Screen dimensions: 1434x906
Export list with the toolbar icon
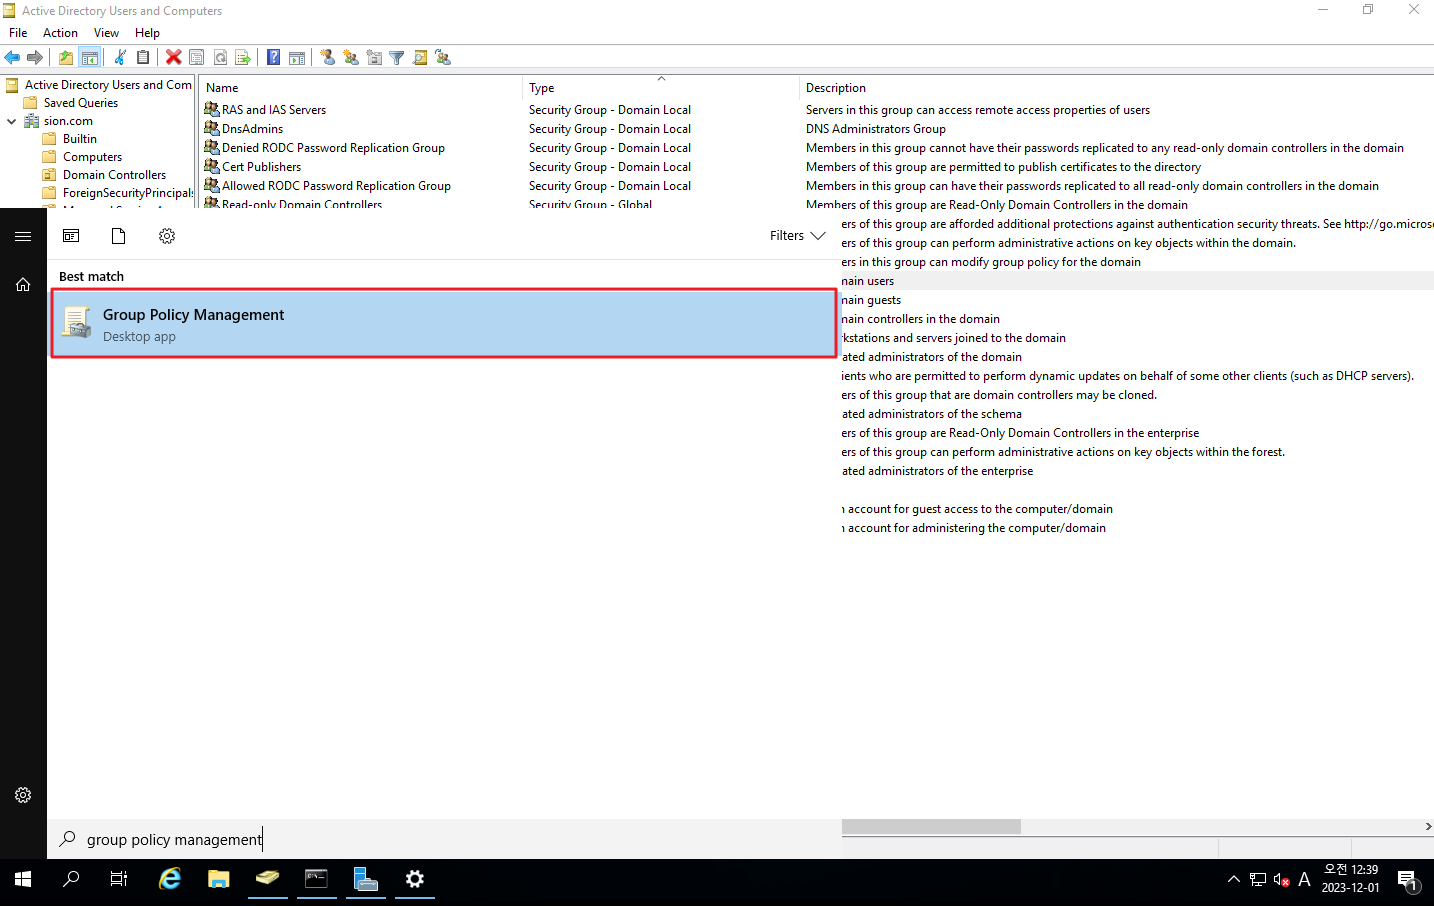pyautogui.click(x=243, y=58)
